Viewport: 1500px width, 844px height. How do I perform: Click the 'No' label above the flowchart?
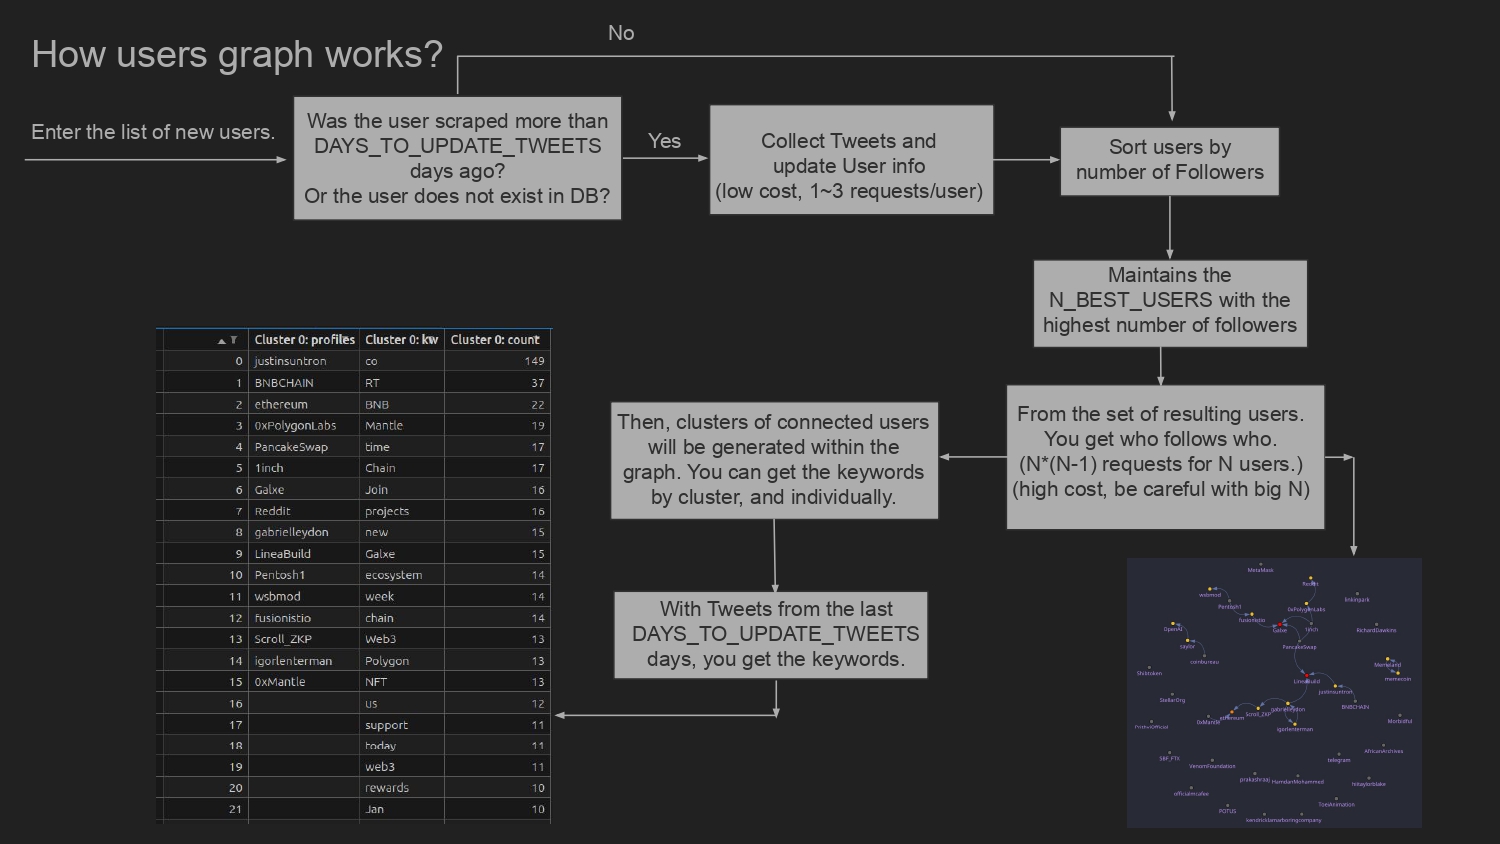(621, 33)
